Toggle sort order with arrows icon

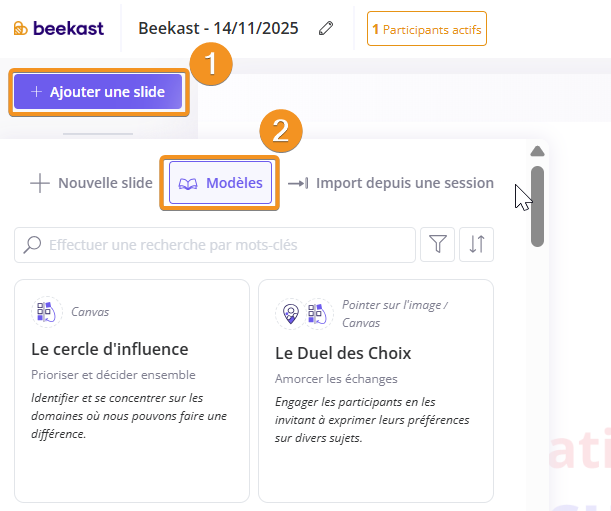(x=476, y=244)
